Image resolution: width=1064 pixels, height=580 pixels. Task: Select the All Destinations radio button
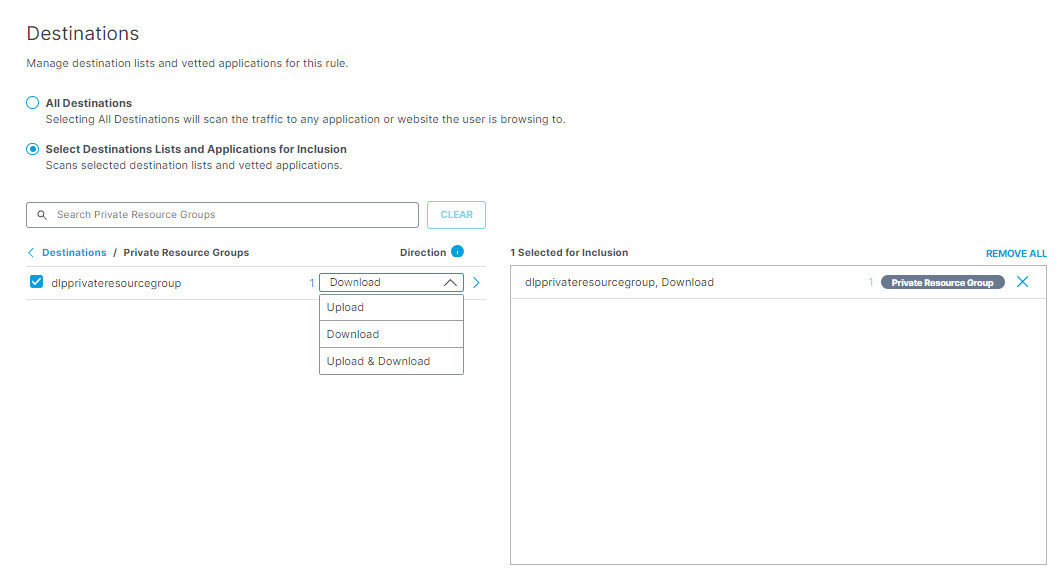tap(33, 103)
